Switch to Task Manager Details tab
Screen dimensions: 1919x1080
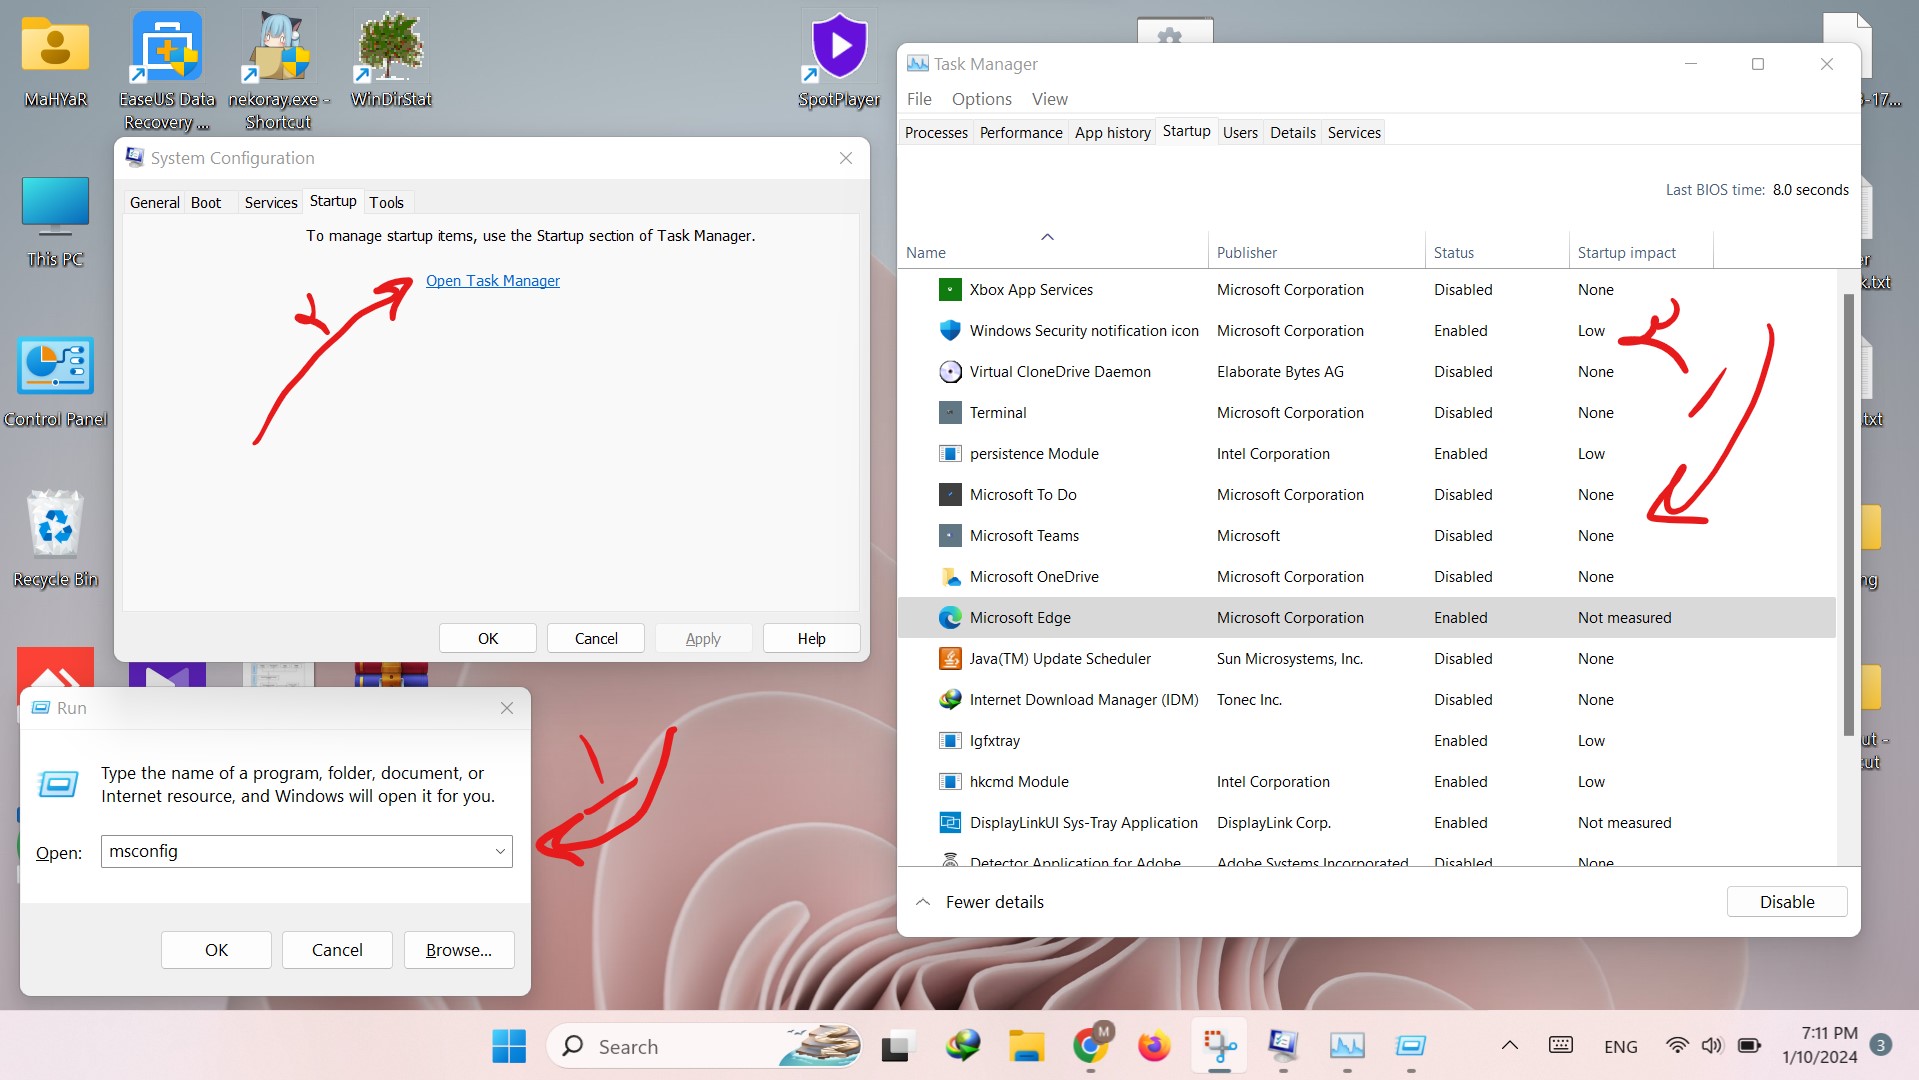point(1292,133)
